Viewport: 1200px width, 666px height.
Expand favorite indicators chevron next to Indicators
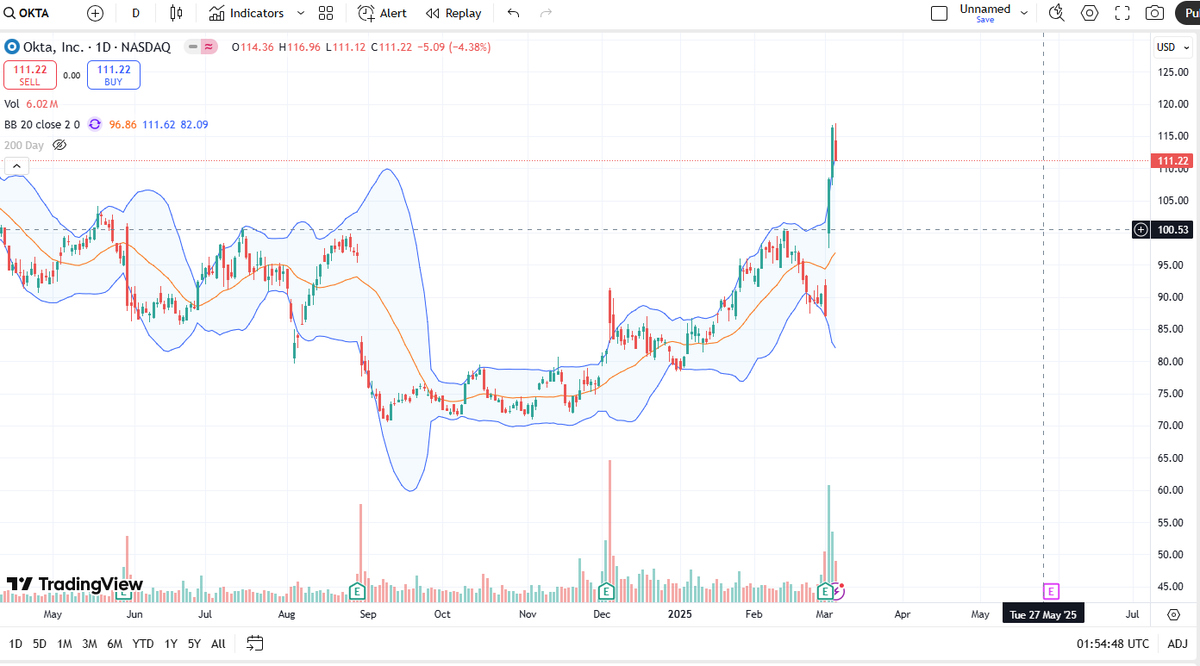(301, 13)
